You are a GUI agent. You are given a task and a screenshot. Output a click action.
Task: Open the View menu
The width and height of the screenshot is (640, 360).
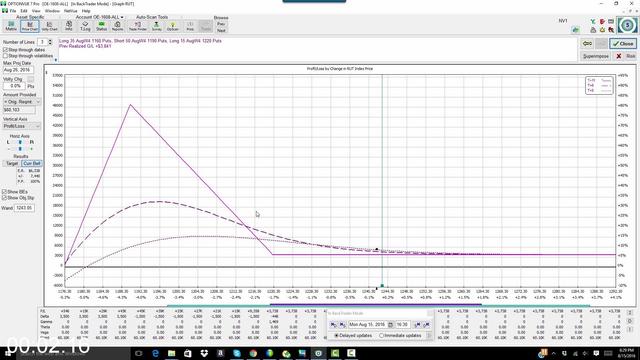click(36, 11)
